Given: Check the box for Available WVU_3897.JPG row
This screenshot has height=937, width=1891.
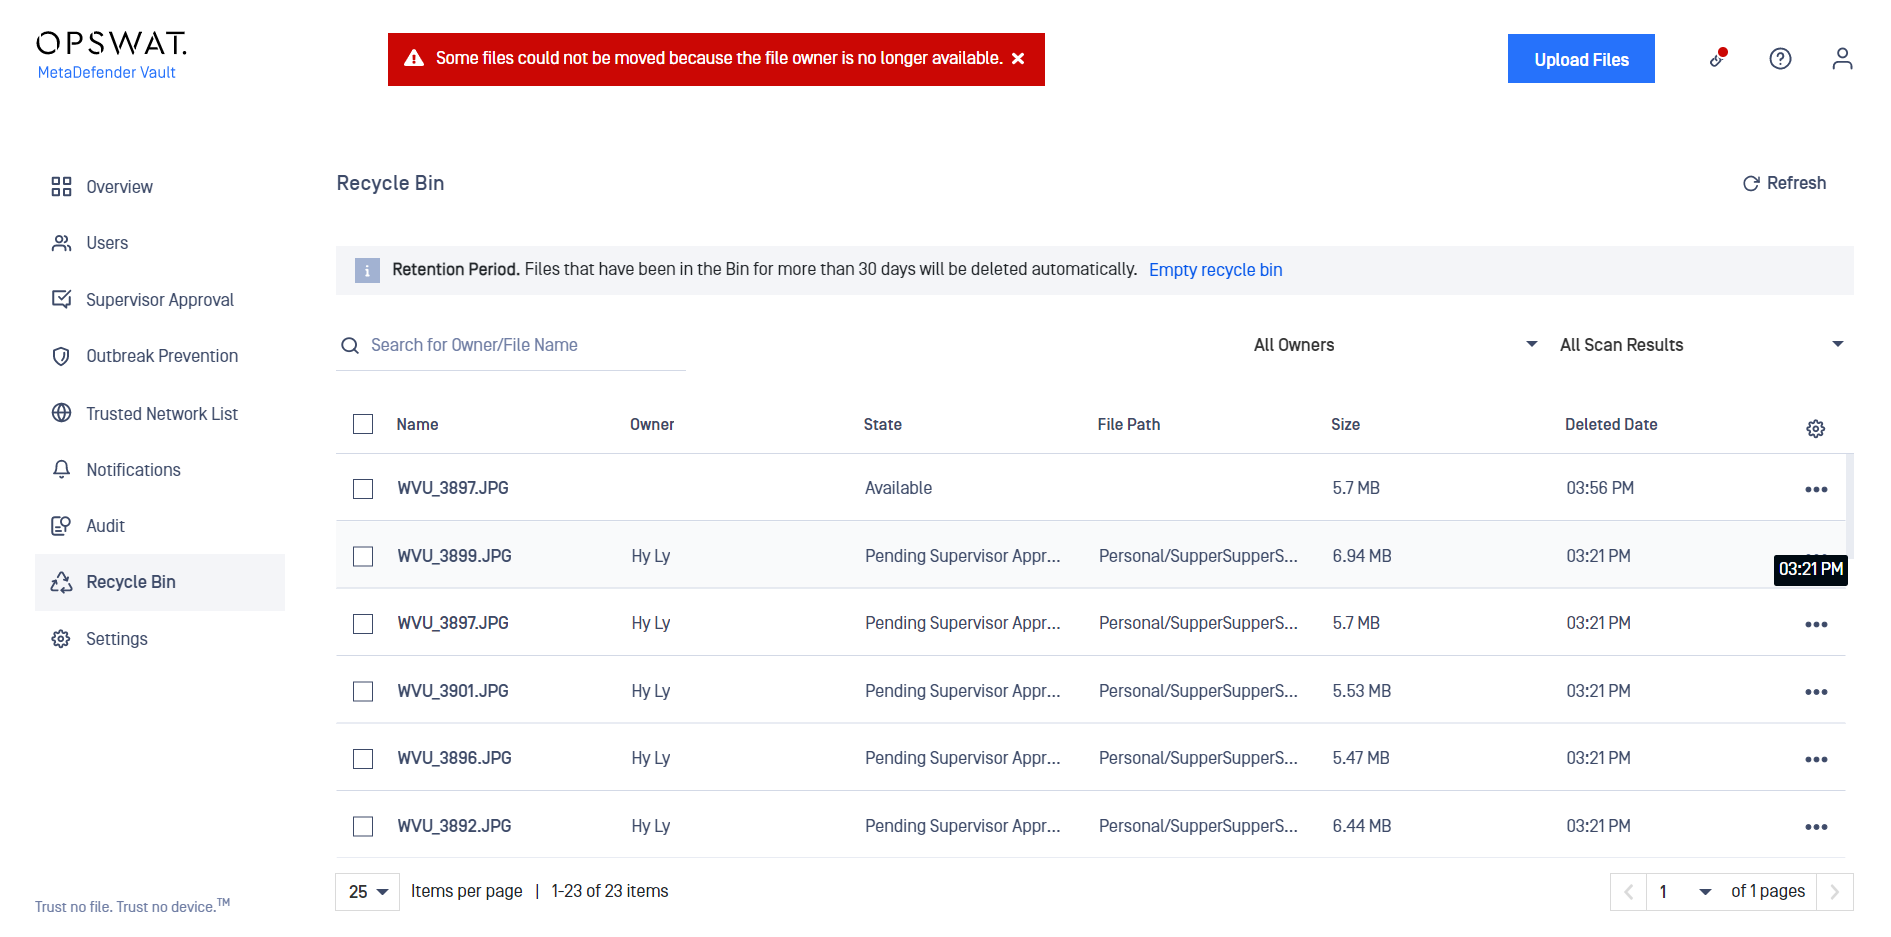Looking at the screenshot, I should tap(363, 488).
